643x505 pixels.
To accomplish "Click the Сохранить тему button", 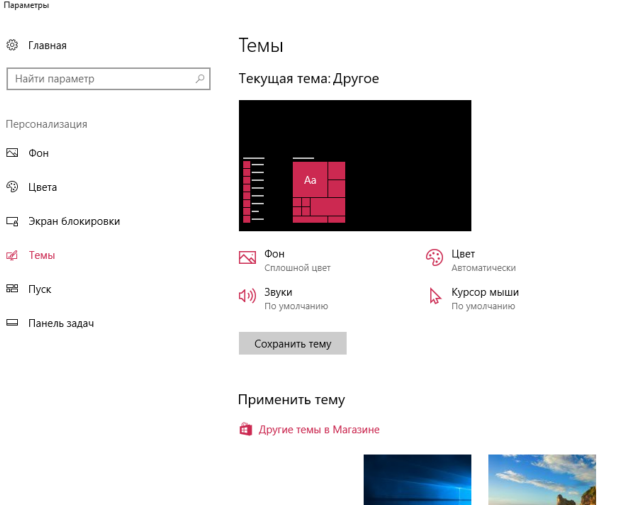I will (x=293, y=343).
